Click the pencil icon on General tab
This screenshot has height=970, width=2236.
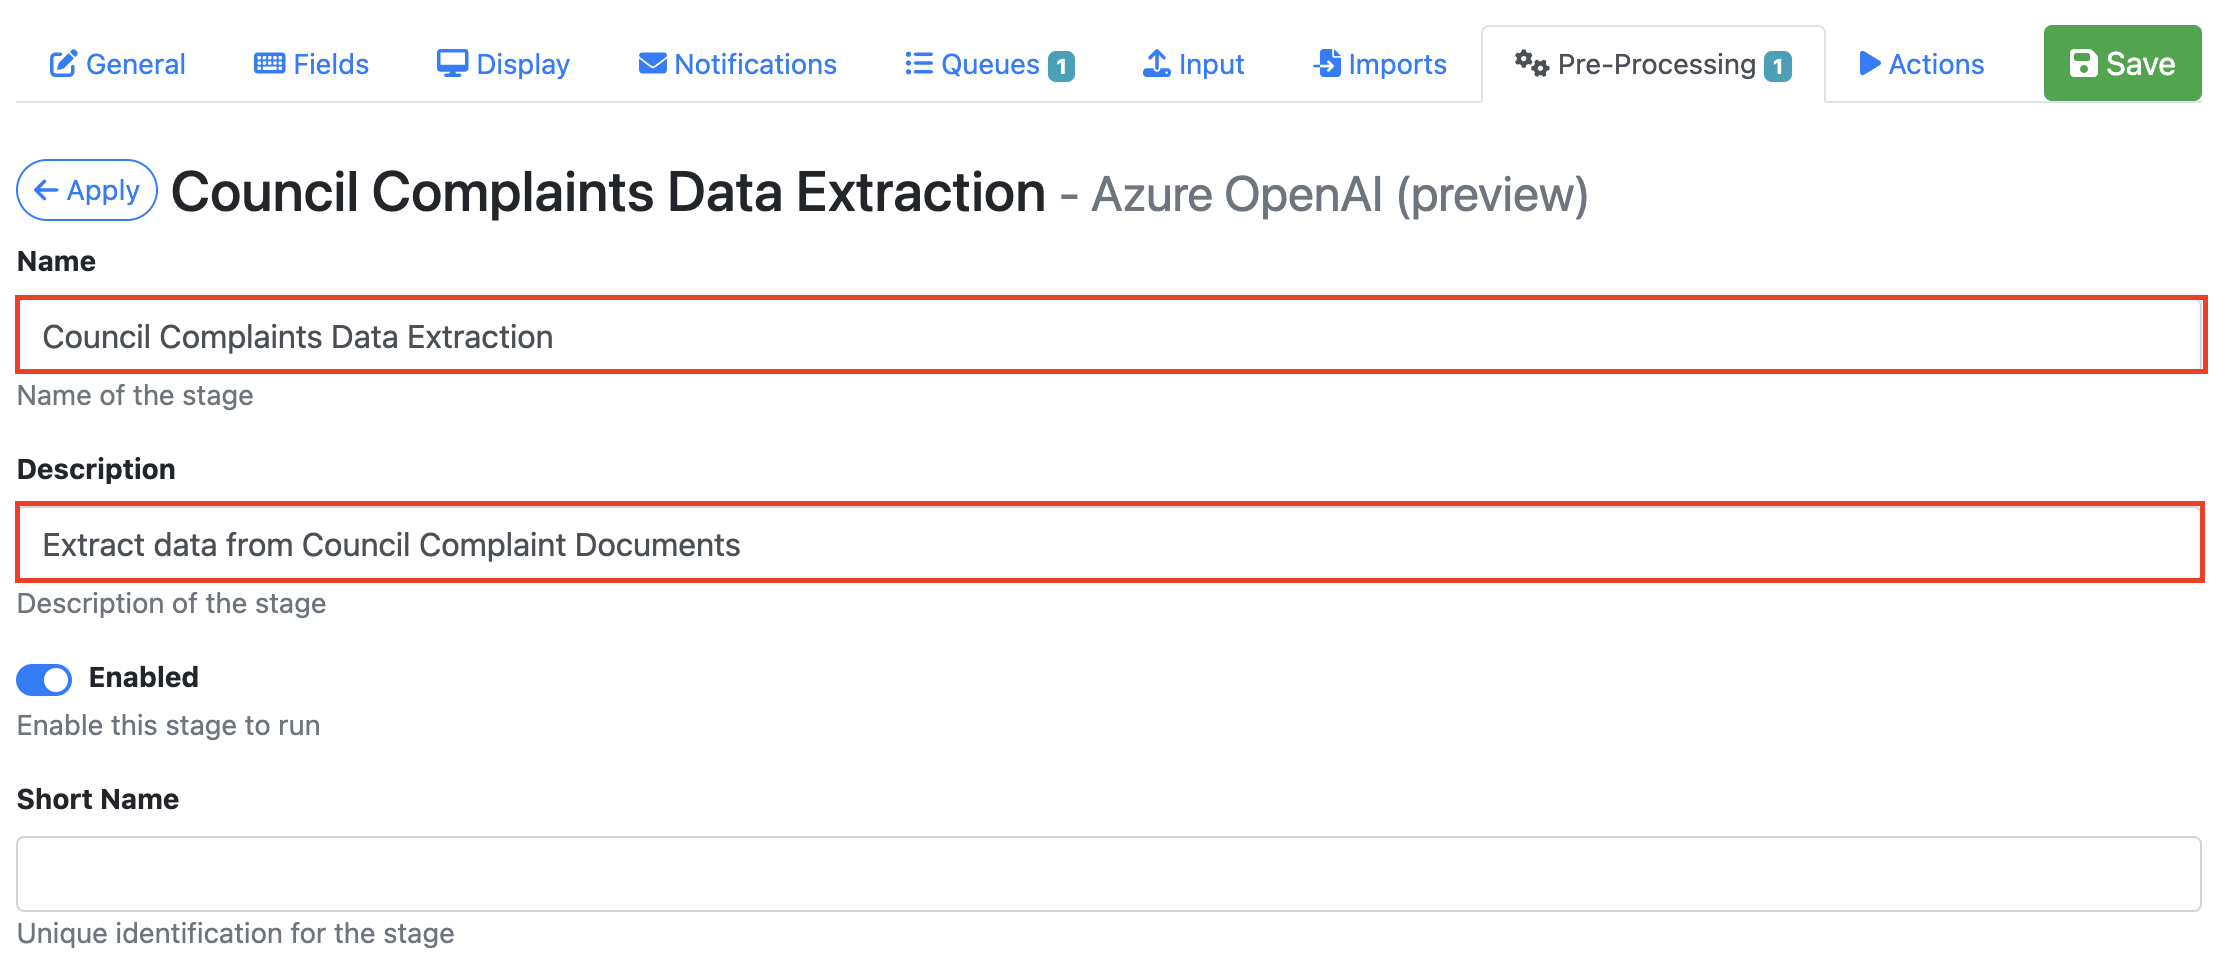[63, 64]
